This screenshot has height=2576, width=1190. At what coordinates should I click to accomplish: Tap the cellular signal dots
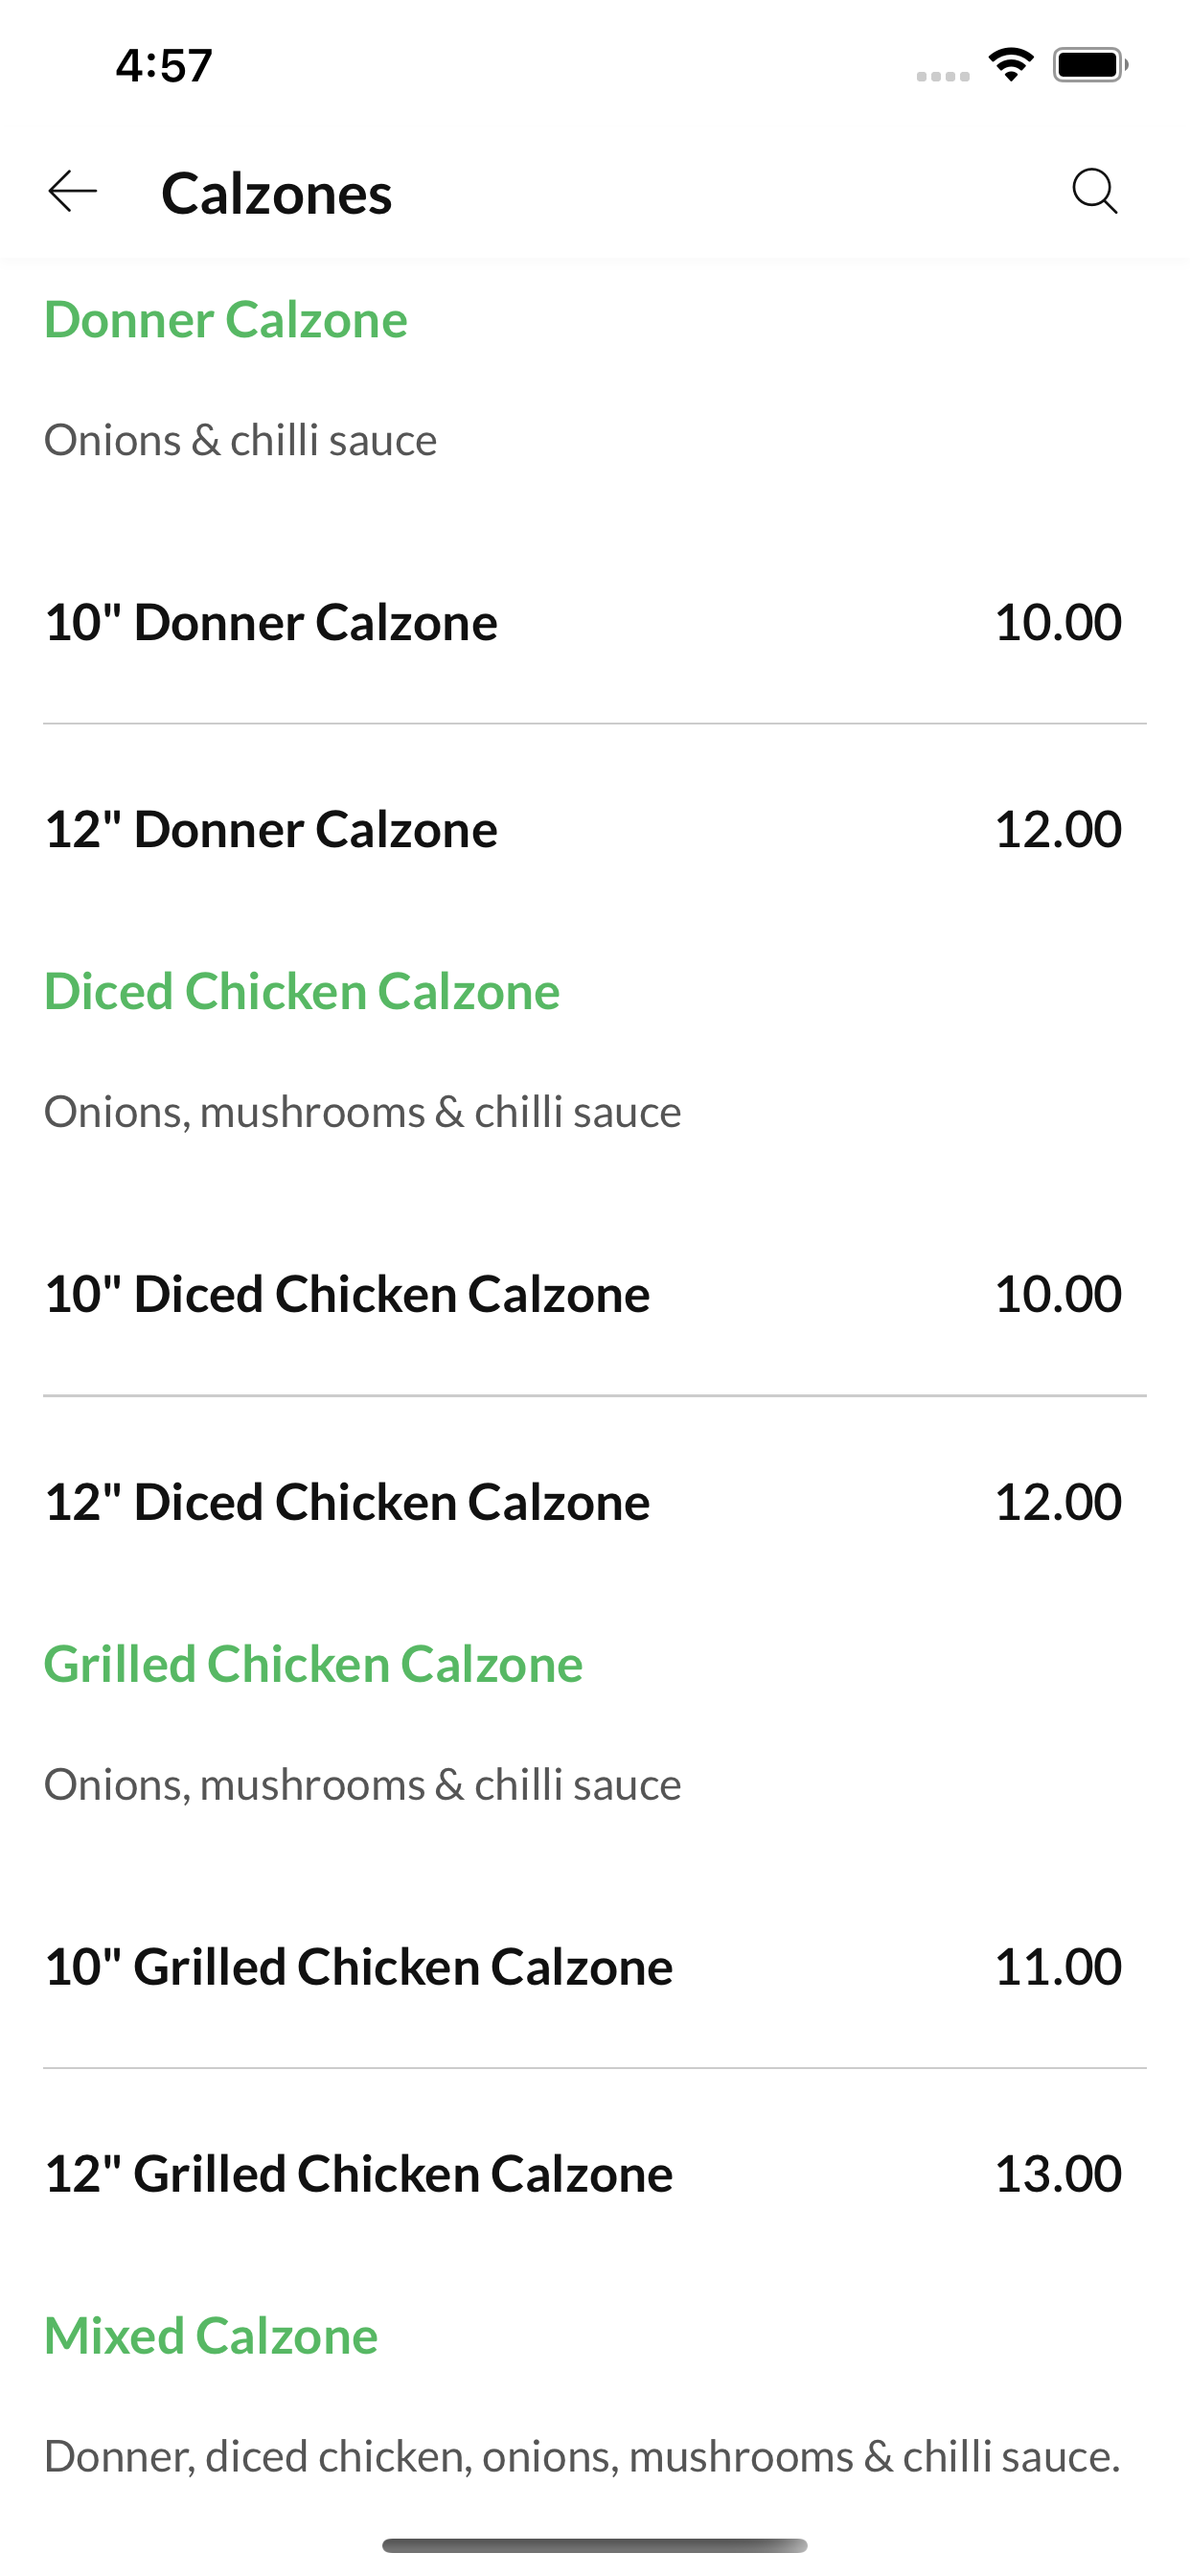click(943, 76)
